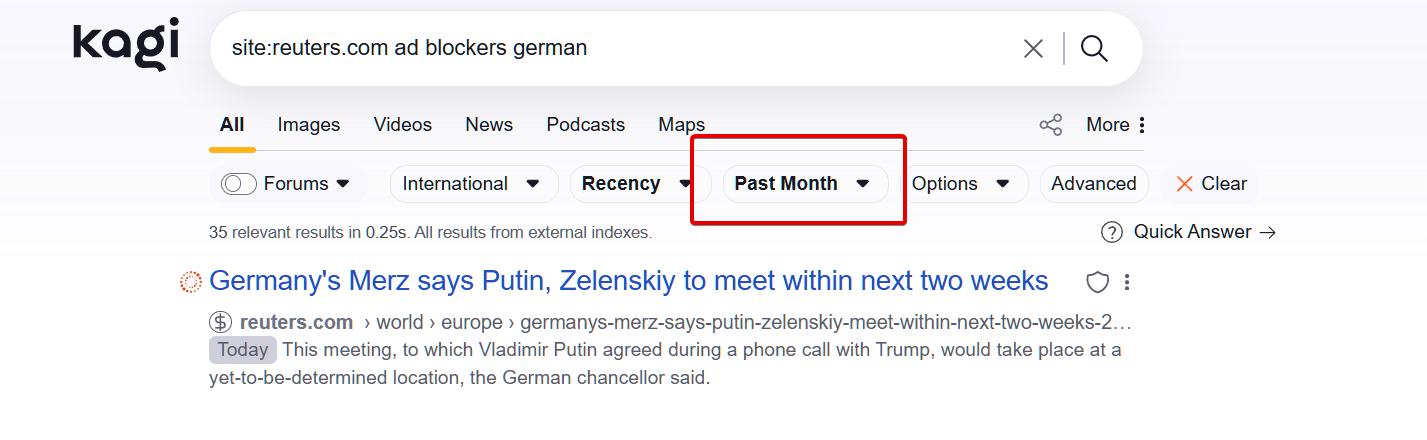Clear the search query with X icon
The image size is (1427, 440).
tap(1033, 48)
